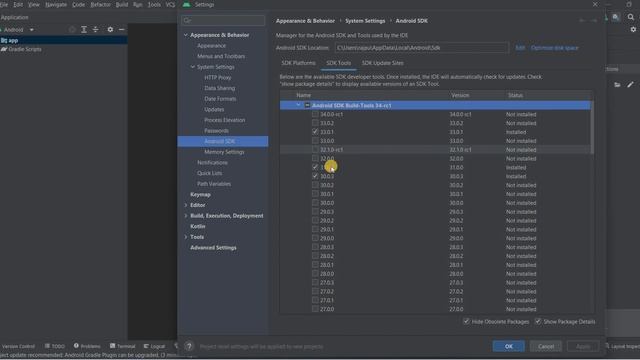640x360 pixels.
Task: Collapse Android SDK Build-Tools 34-rc1 group
Action: click(298, 105)
